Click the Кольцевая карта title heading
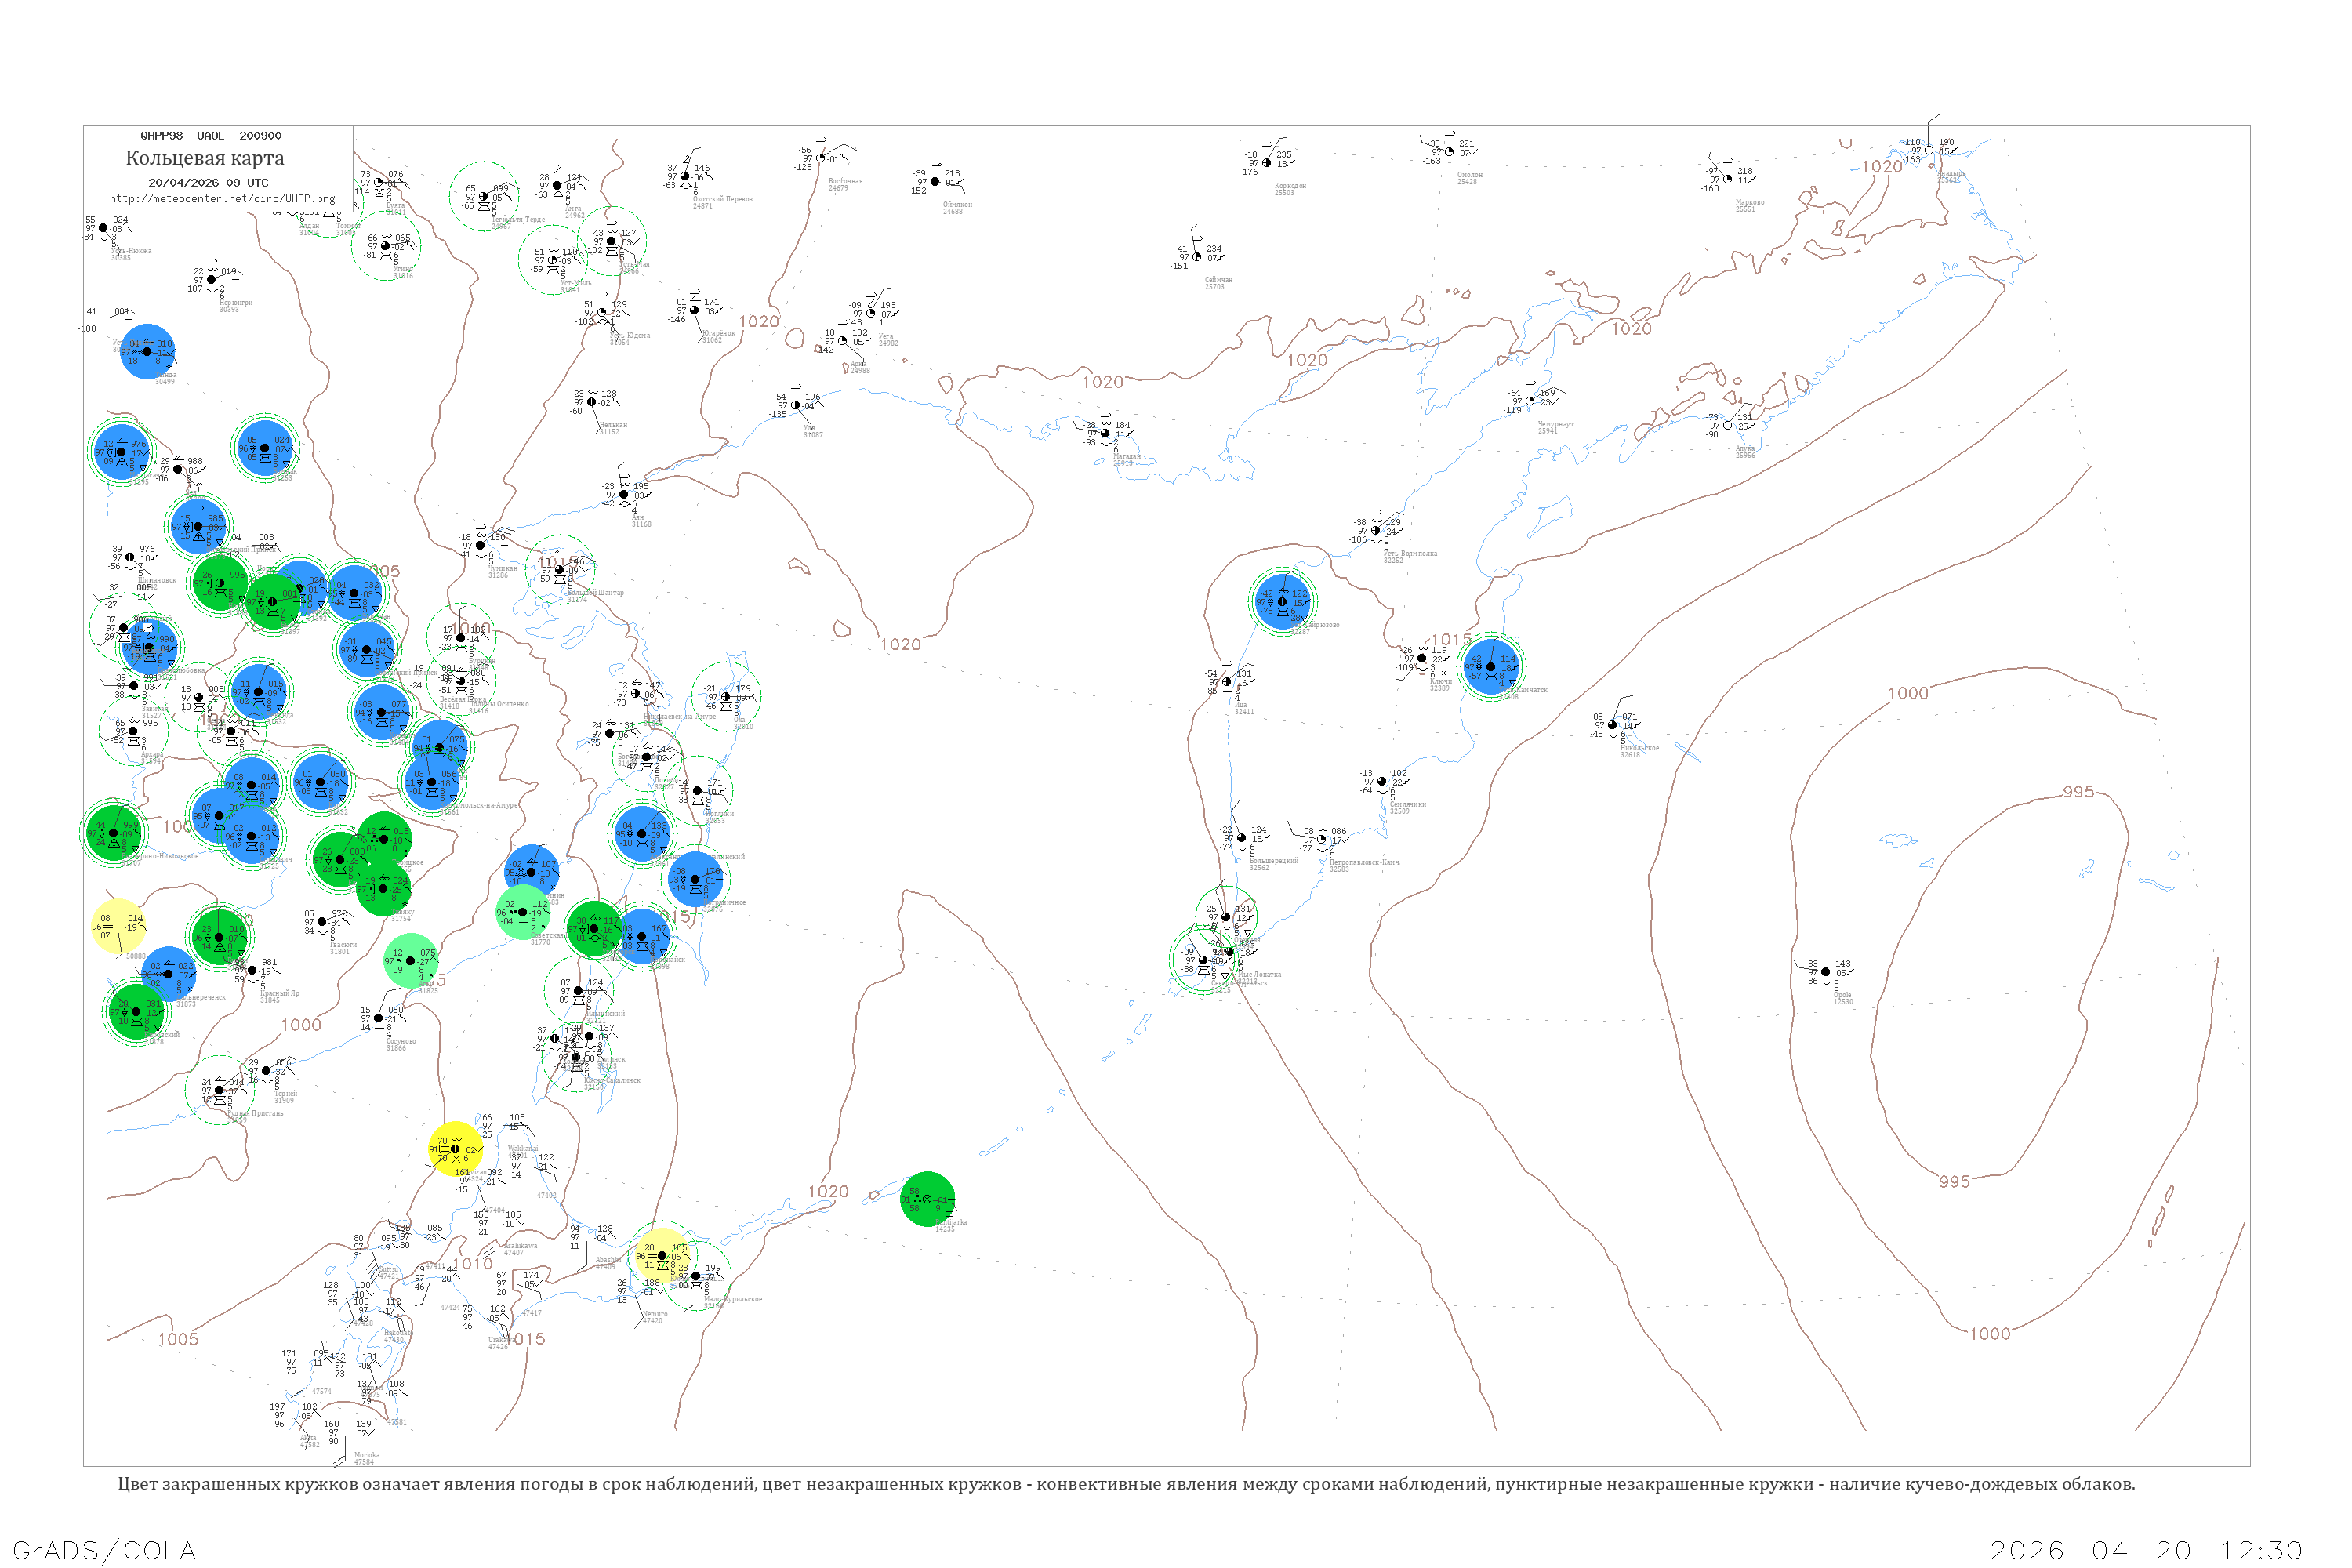The width and height of the screenshot is (2352, 1568). point(205,158)
